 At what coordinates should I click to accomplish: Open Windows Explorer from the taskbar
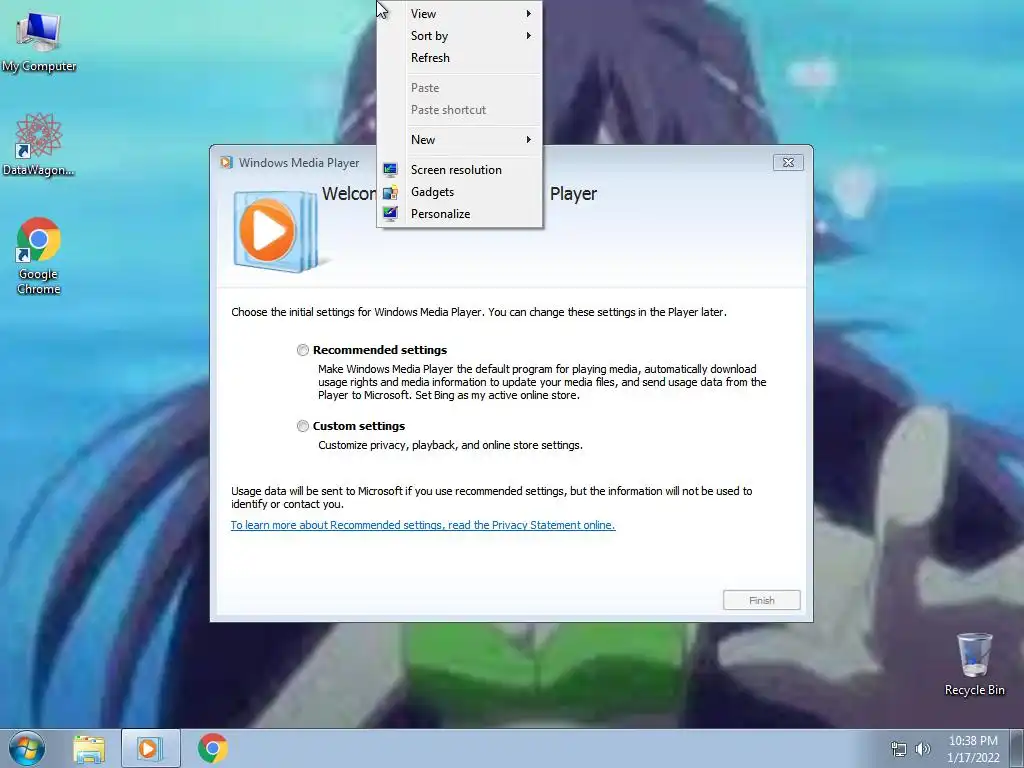(89, 749)
